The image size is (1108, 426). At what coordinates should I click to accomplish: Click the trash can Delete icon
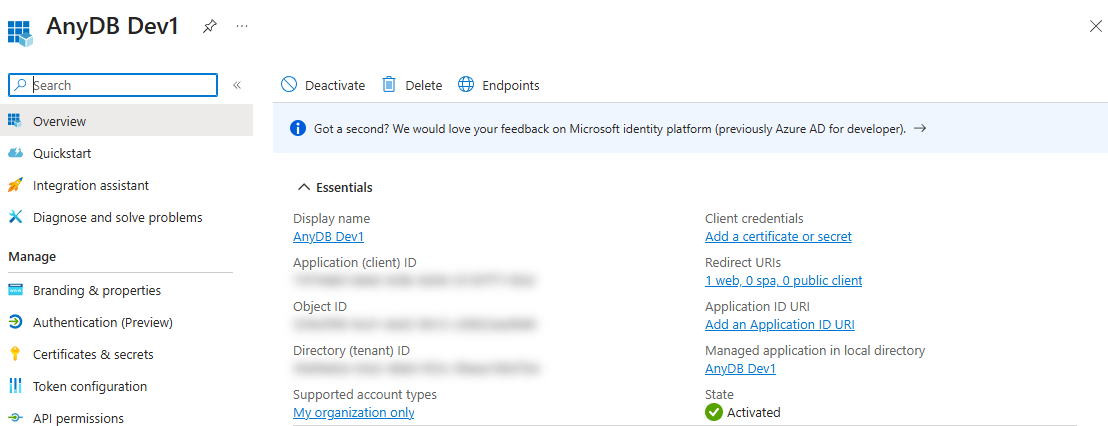(x=389, y=85)
